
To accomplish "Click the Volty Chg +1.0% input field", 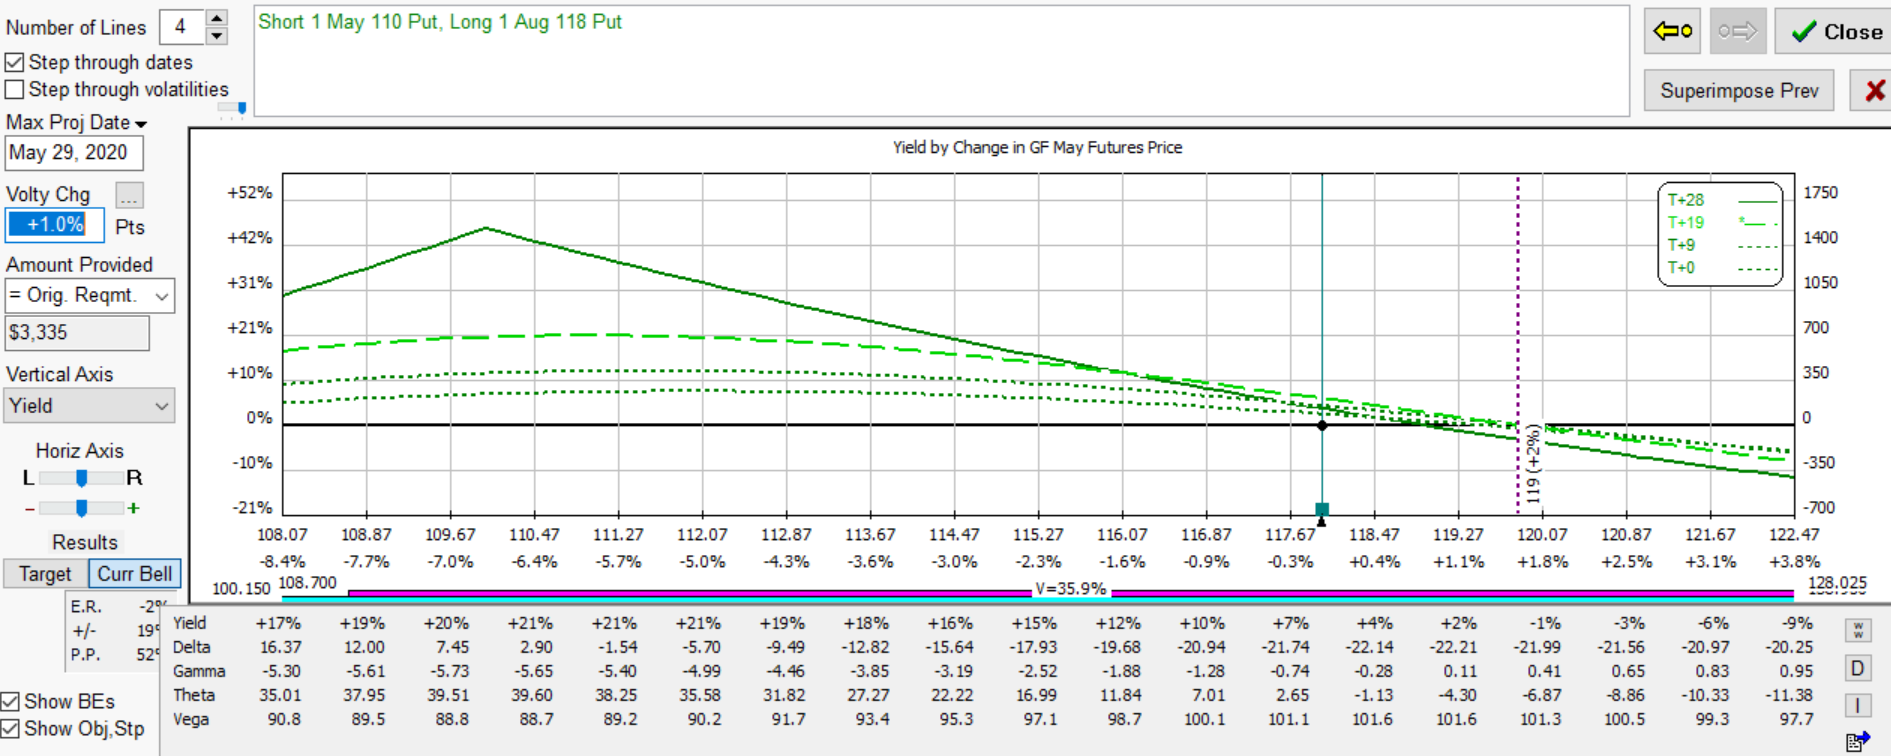I will (x=55, y=225).
